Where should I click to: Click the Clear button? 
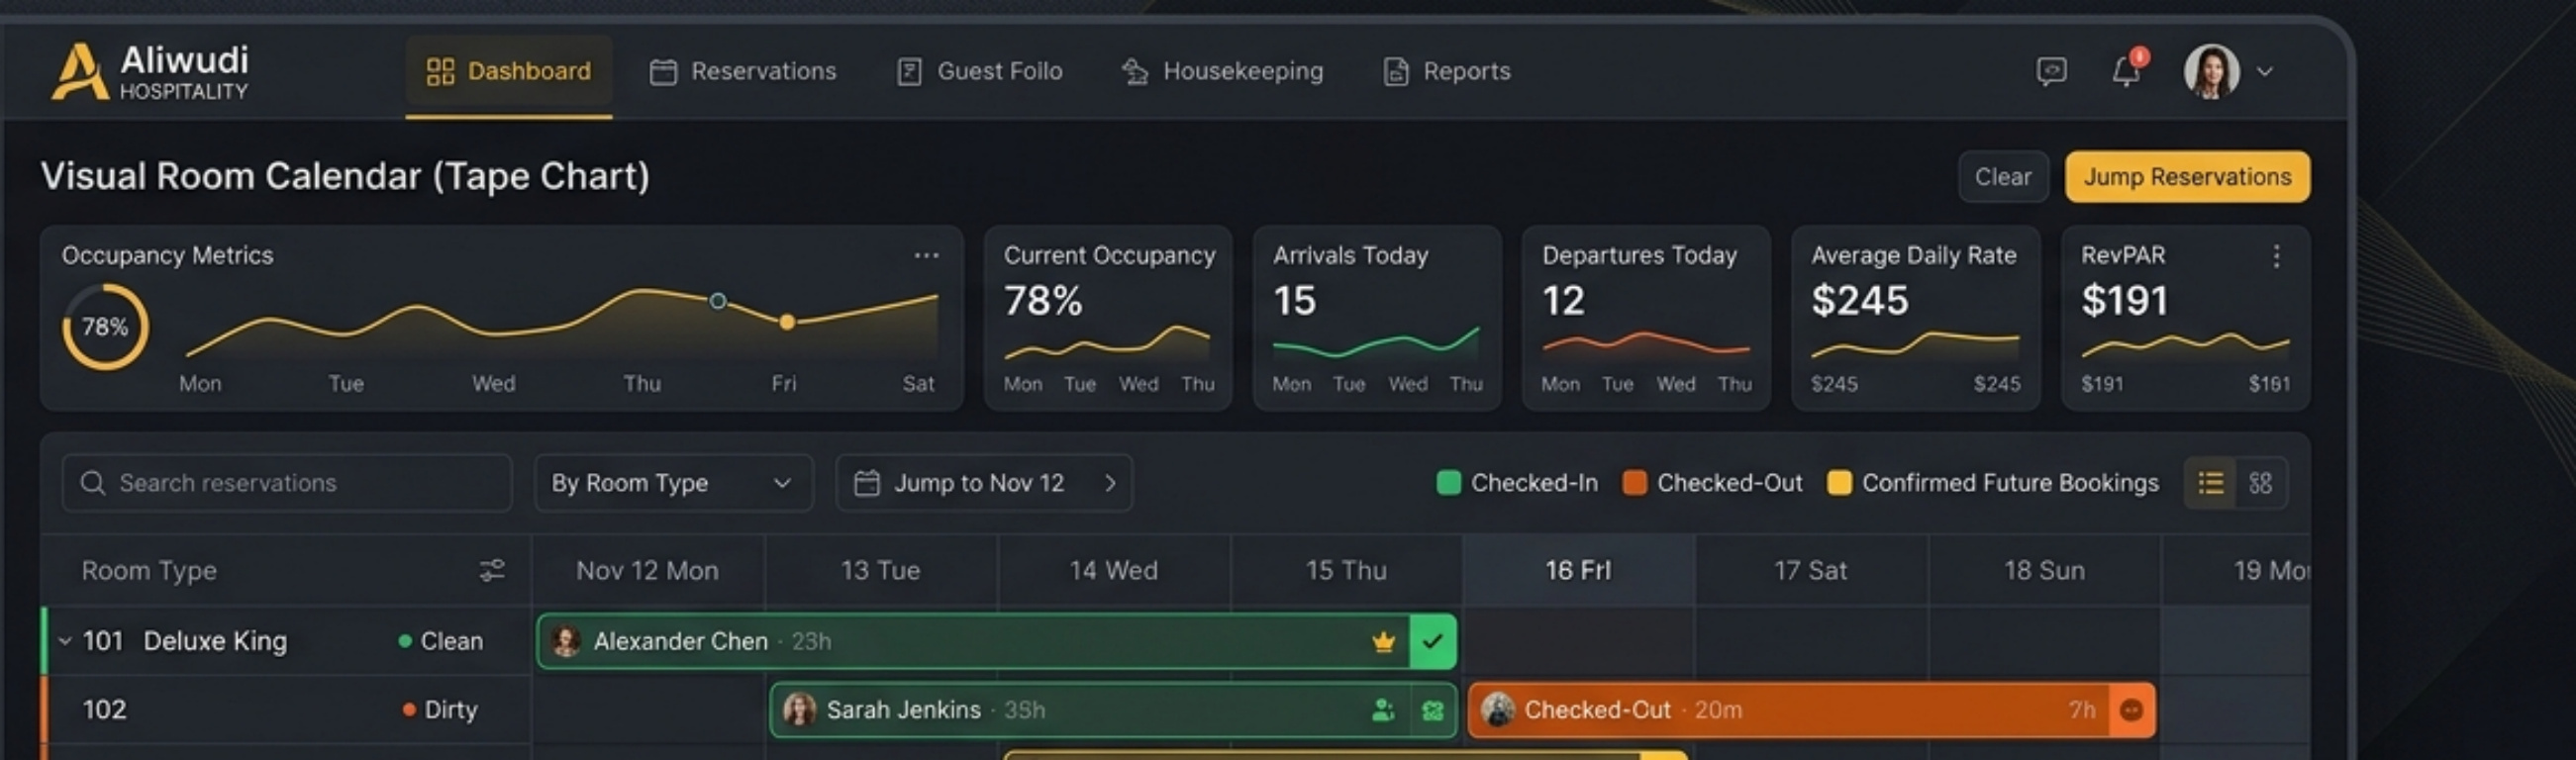(x=2003, y=177)
